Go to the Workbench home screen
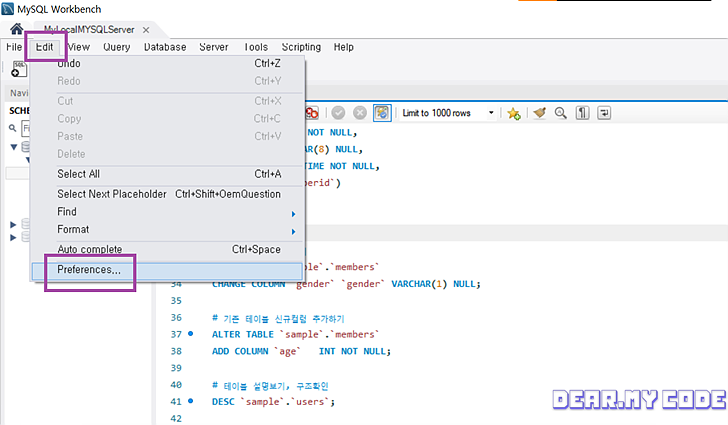The width and height of the screenshot is (728, 425). 17,29
